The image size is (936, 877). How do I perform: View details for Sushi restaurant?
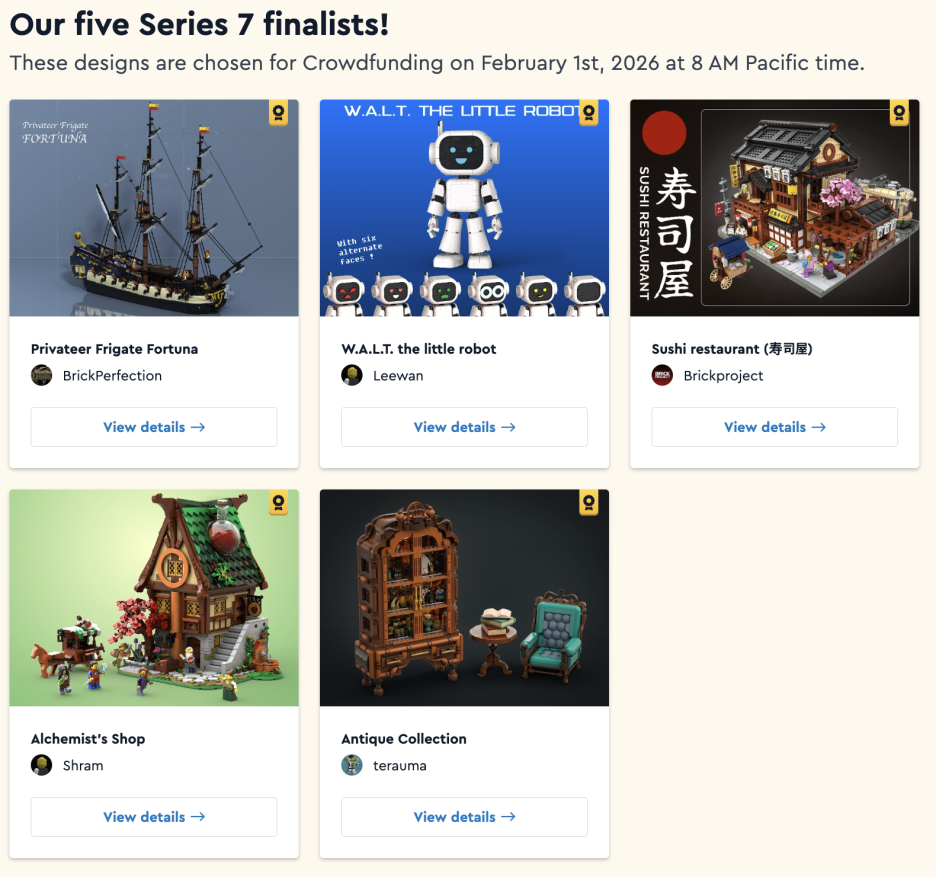click(x=775, y=427)
